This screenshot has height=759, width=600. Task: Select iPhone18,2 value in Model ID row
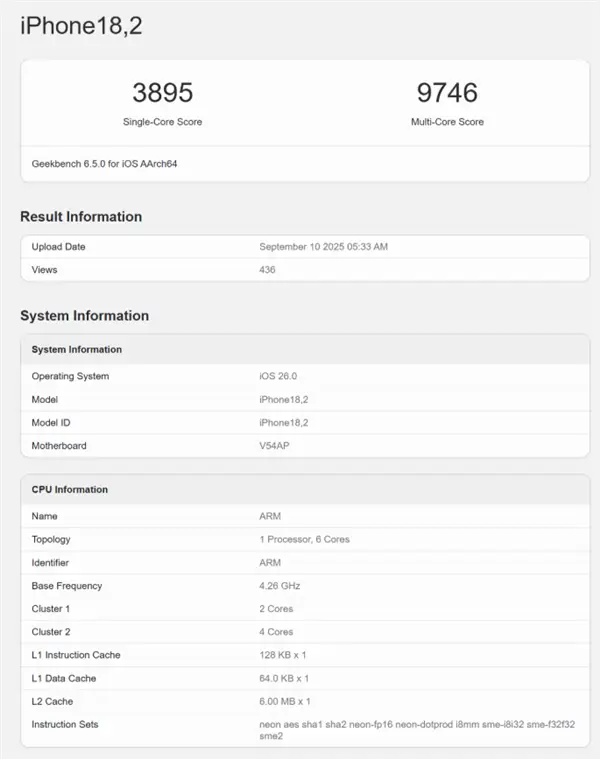284,423
